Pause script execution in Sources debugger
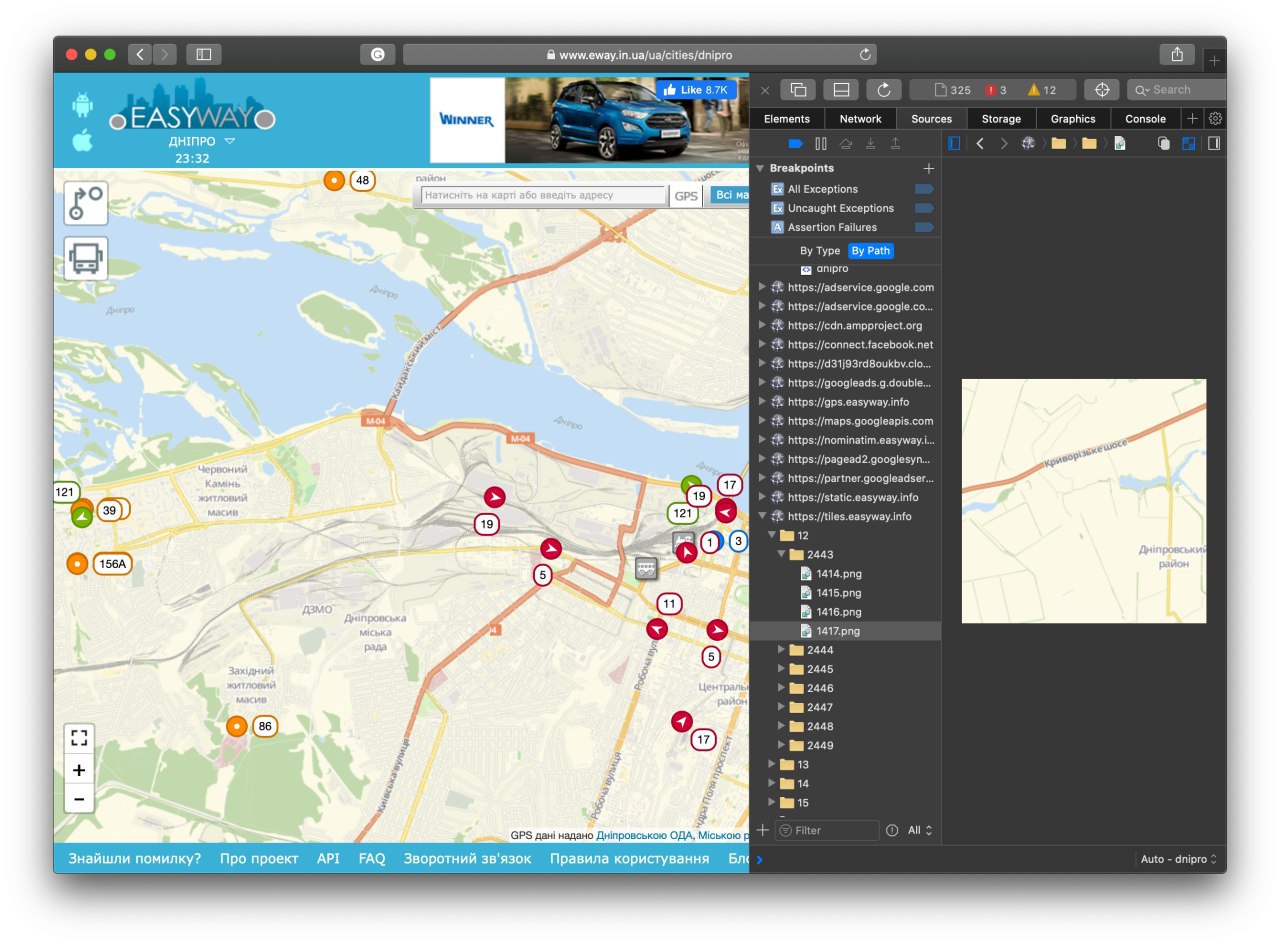This screenshot has width=1280, height=944. coord(821,144)
